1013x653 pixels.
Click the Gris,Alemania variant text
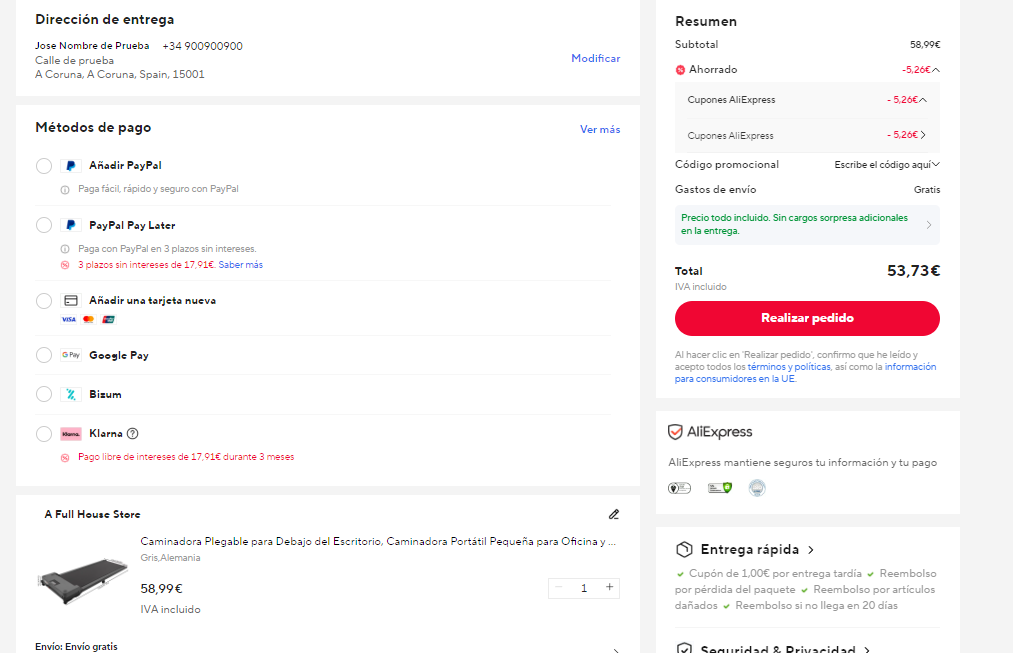171,557
